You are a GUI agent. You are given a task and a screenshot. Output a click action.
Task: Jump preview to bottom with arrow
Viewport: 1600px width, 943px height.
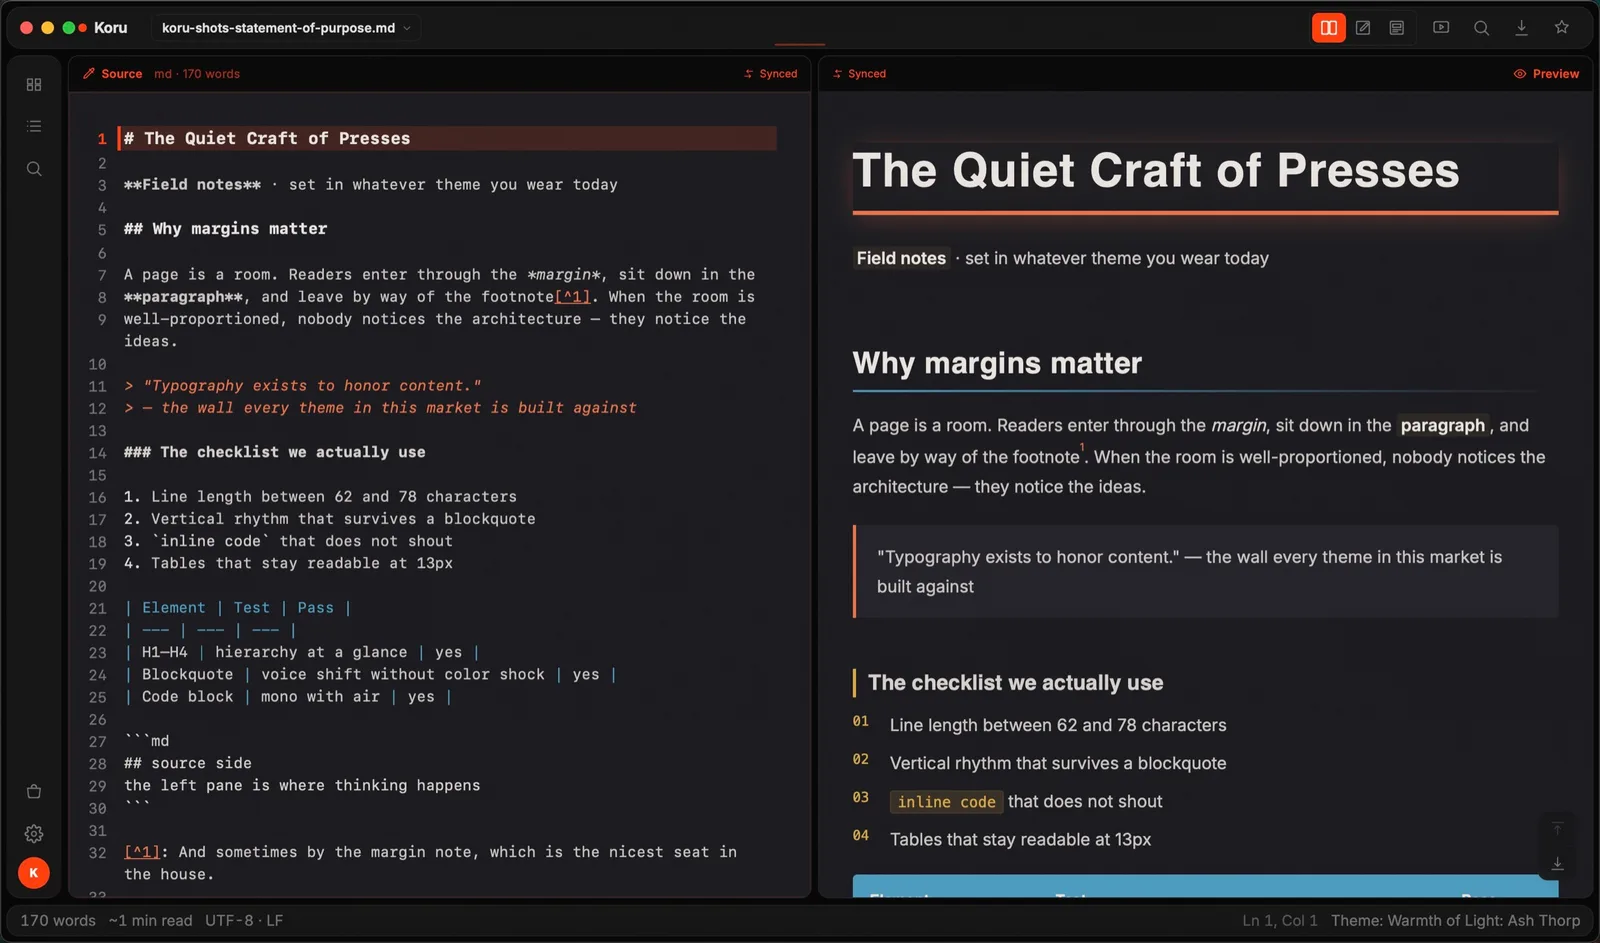click(1557, 863)
